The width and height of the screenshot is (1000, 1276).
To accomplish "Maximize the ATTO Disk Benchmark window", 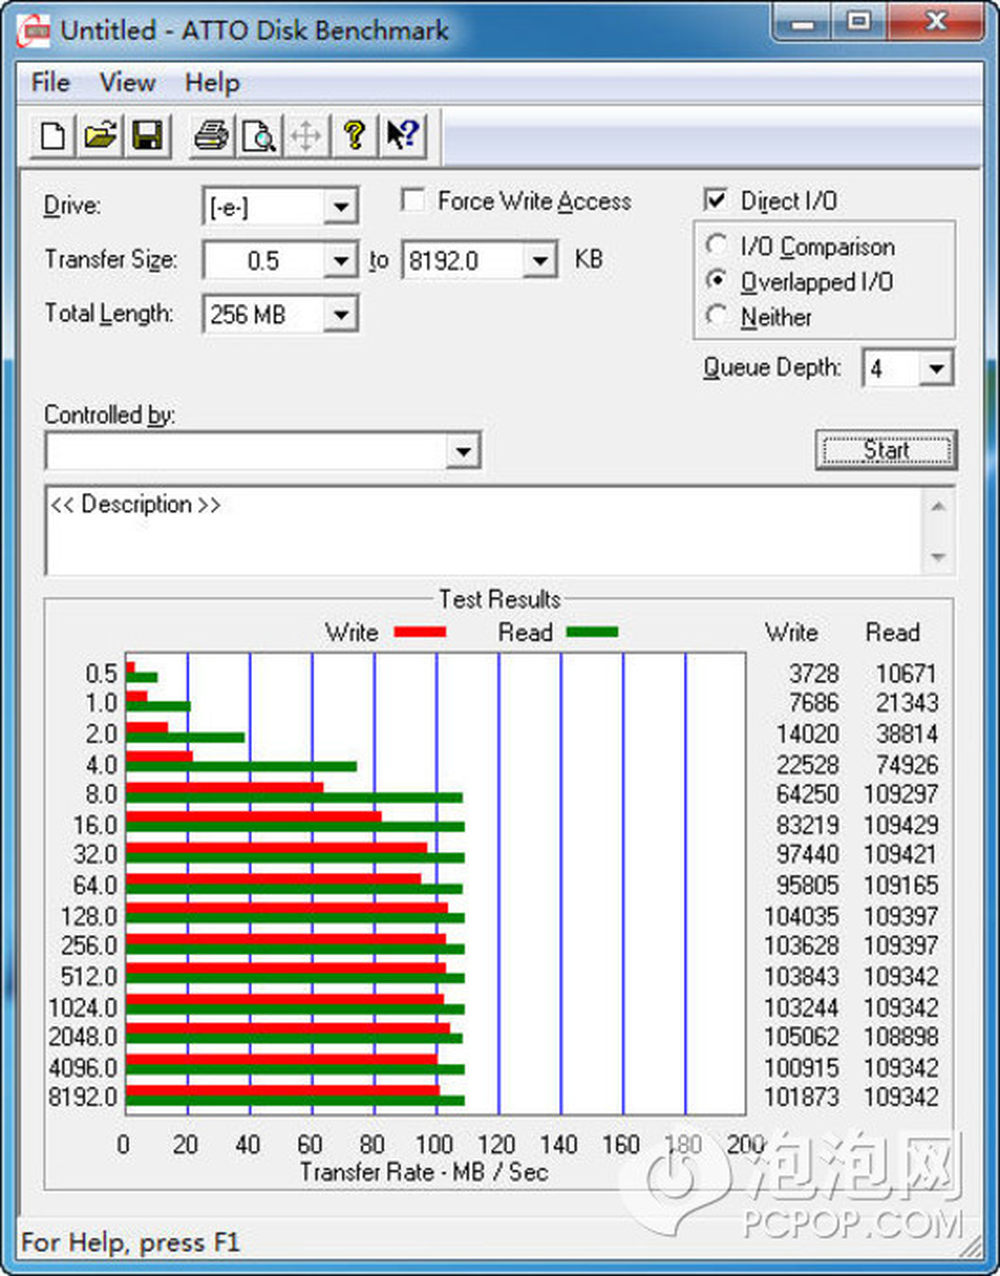I will 858,22.
